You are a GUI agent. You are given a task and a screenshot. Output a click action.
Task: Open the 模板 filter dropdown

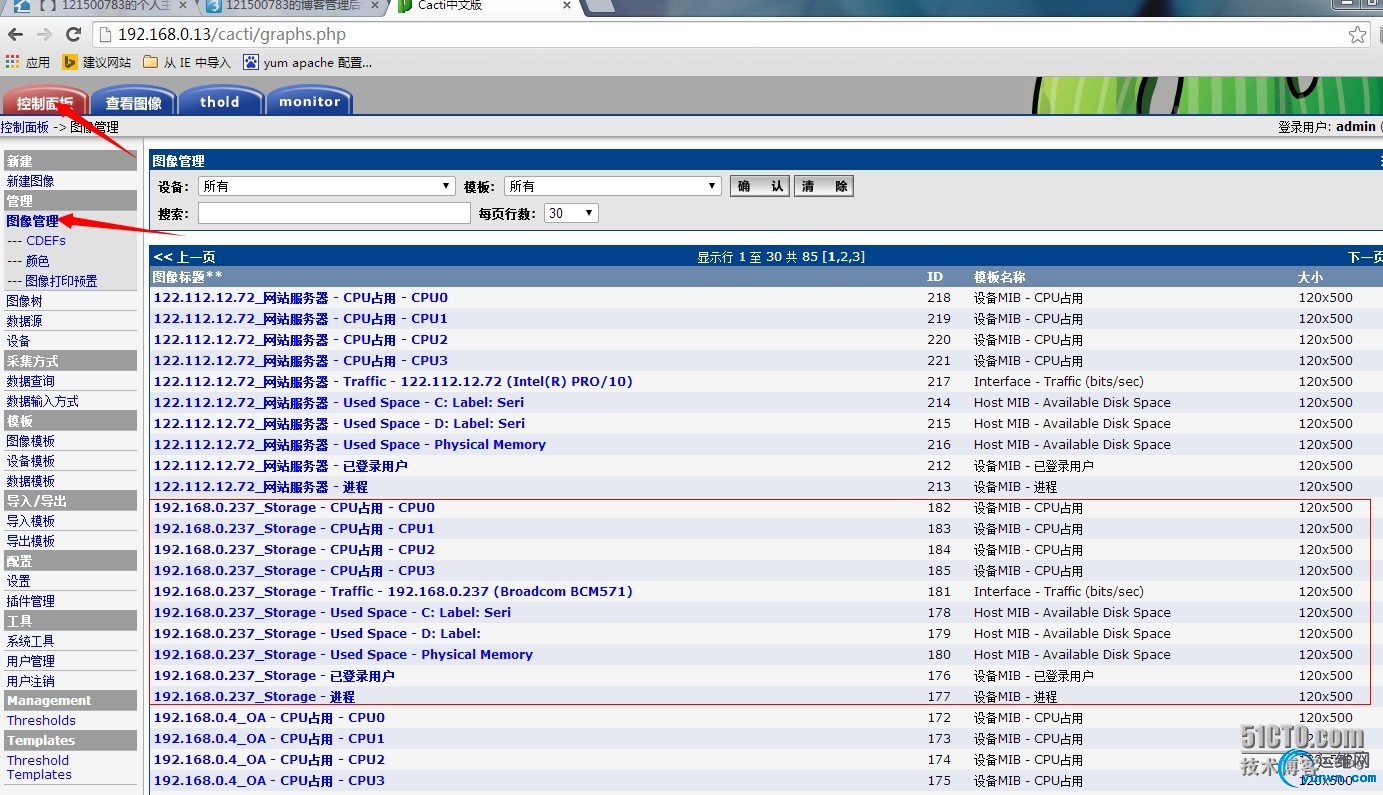pos(612,186)
